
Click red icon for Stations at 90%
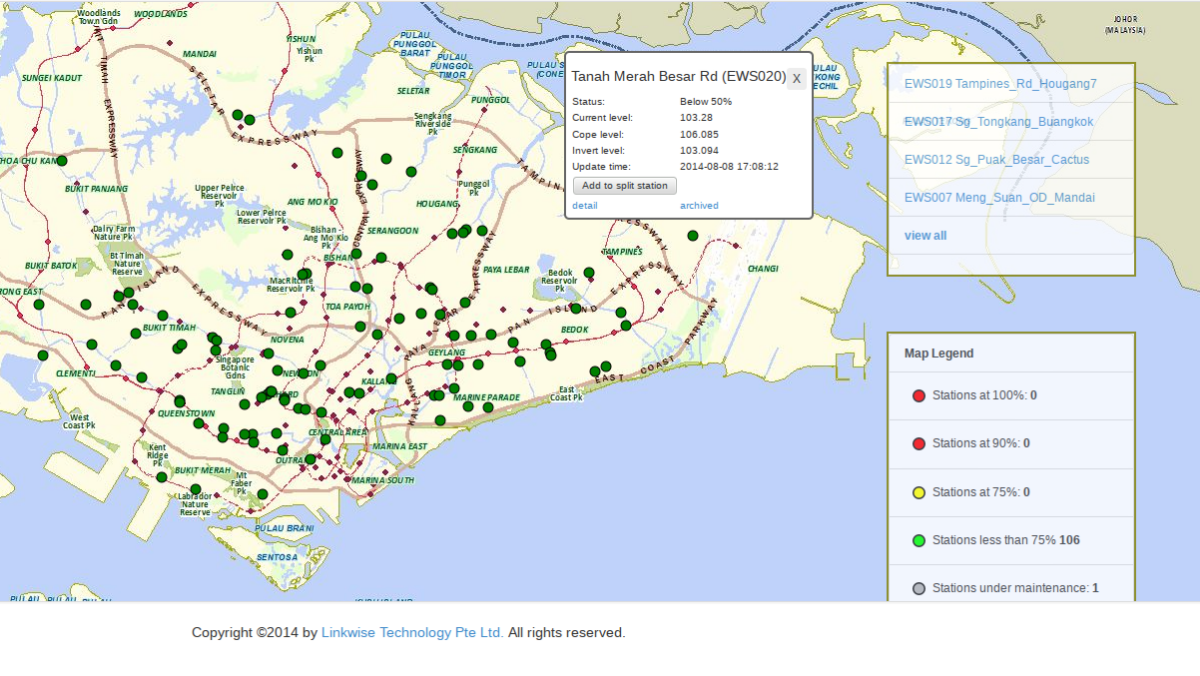(919, 444)
